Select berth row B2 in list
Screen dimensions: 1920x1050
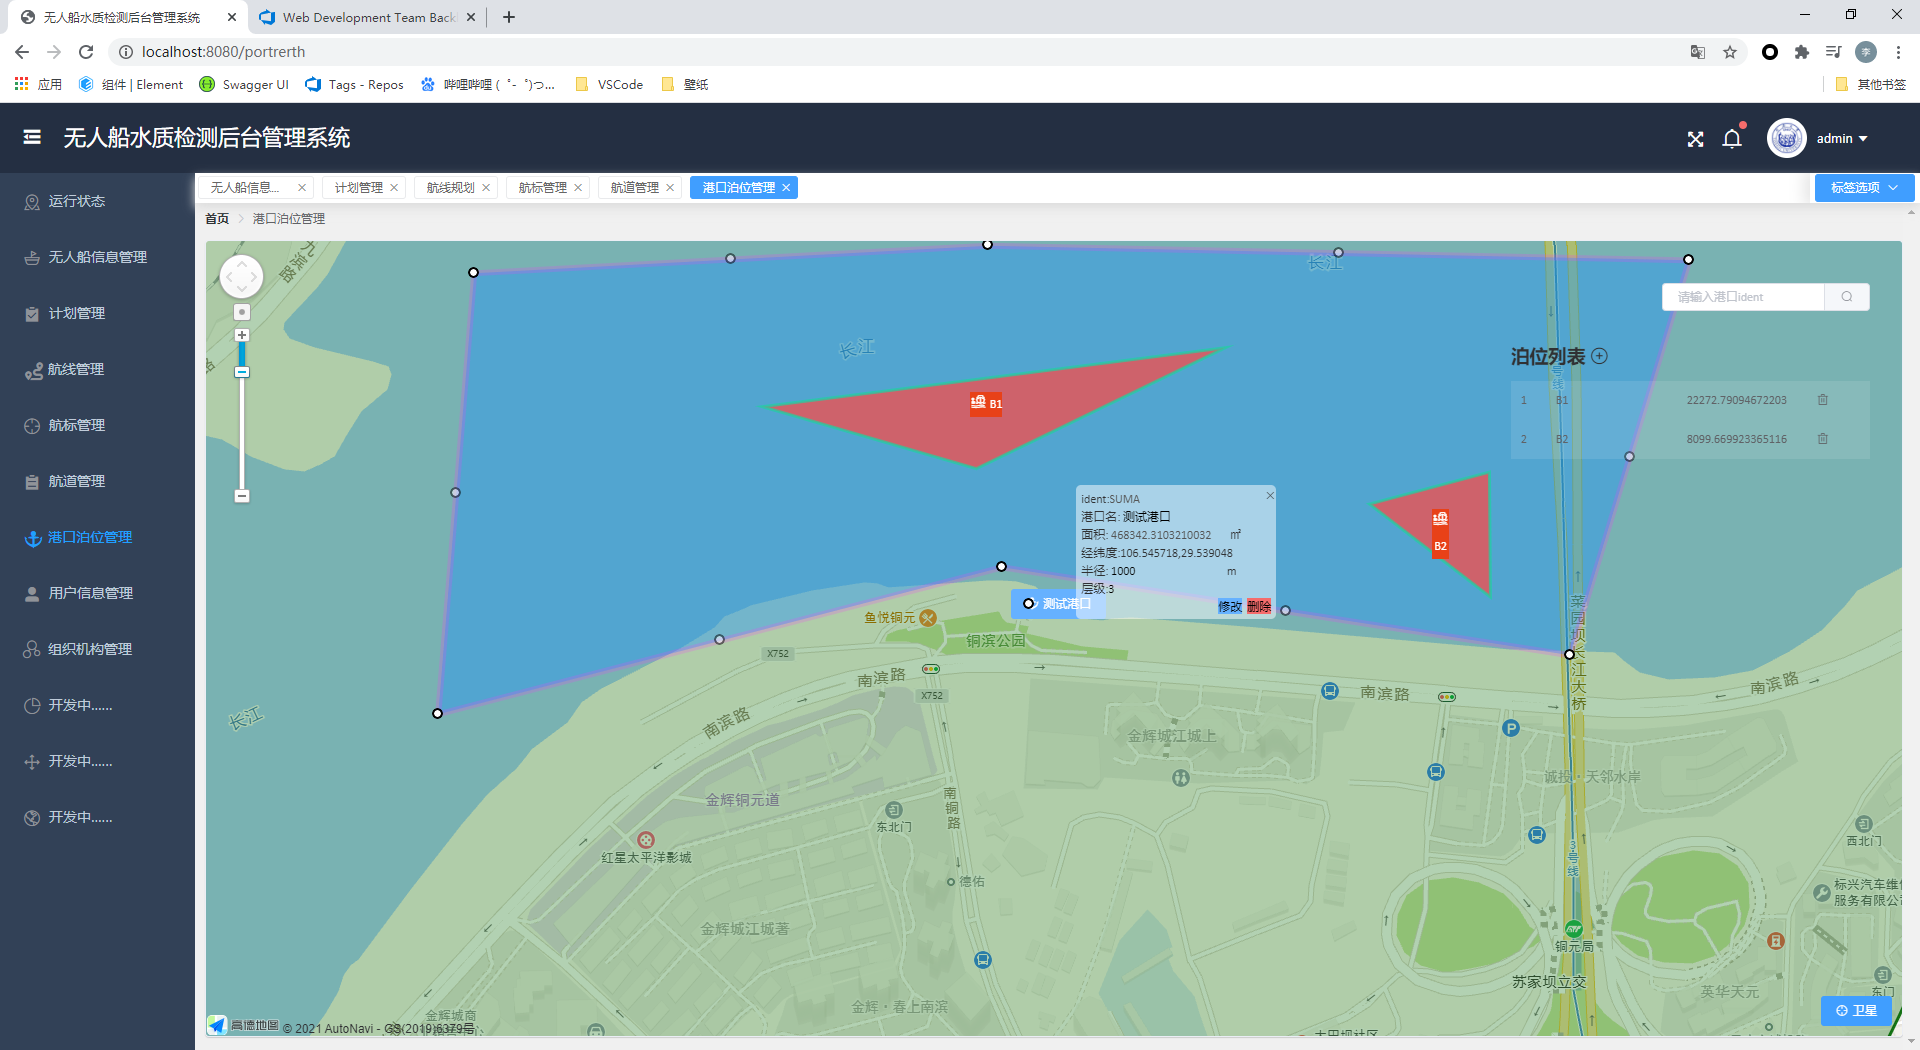pyautogui.click(x=1690, y=439)
